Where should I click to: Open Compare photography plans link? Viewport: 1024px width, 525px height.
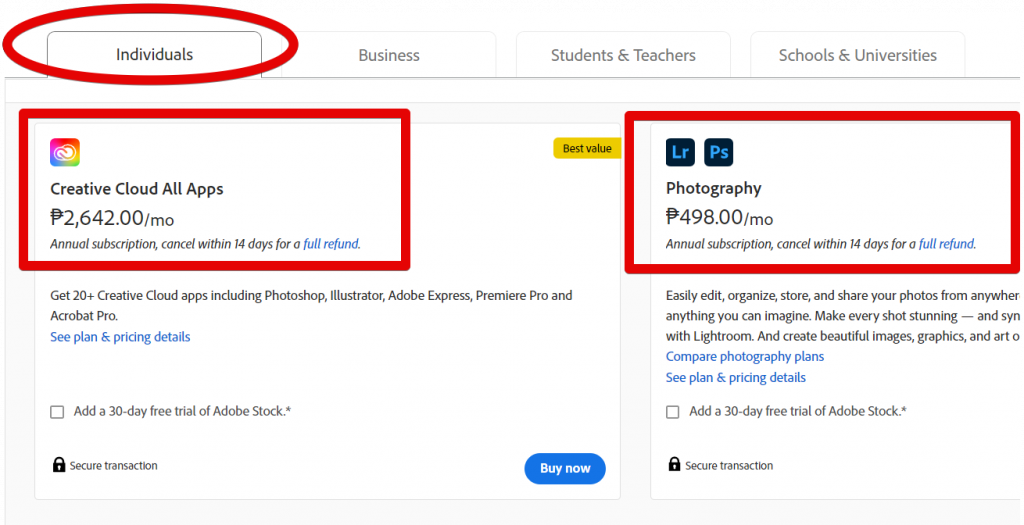coord(744,357)
